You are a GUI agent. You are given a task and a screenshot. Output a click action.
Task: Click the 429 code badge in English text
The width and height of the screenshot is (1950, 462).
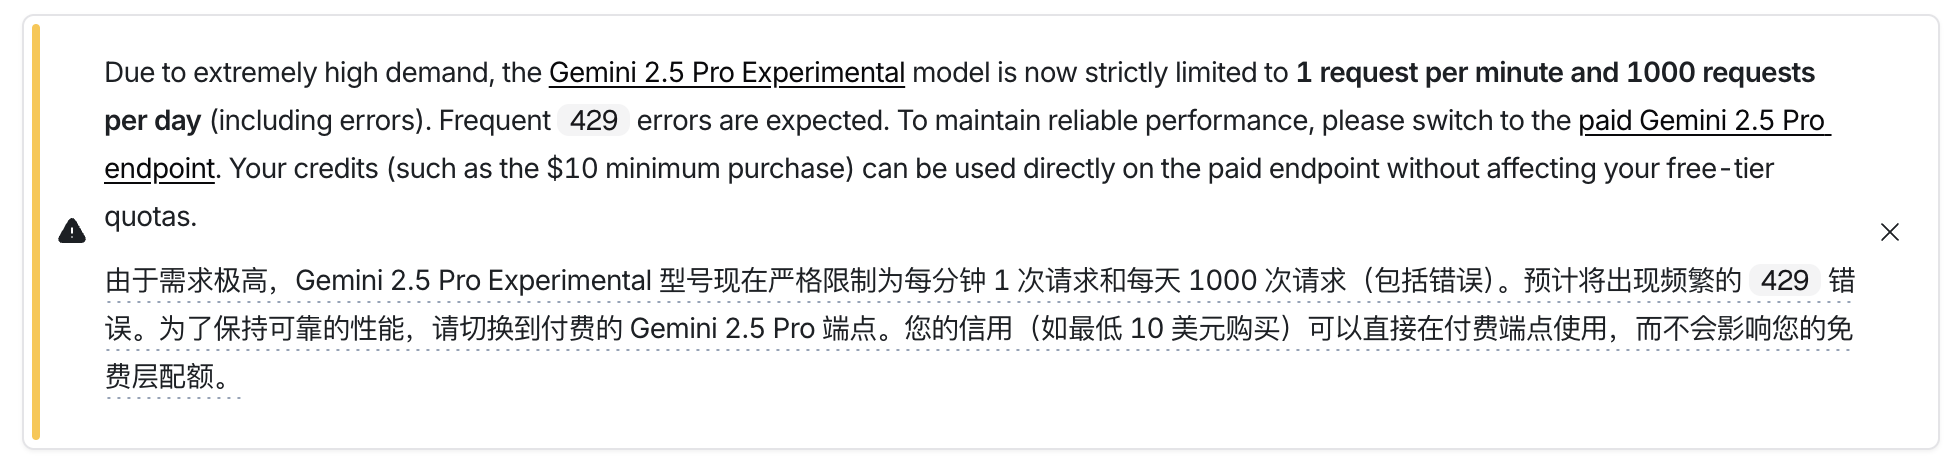coord(593,121)
